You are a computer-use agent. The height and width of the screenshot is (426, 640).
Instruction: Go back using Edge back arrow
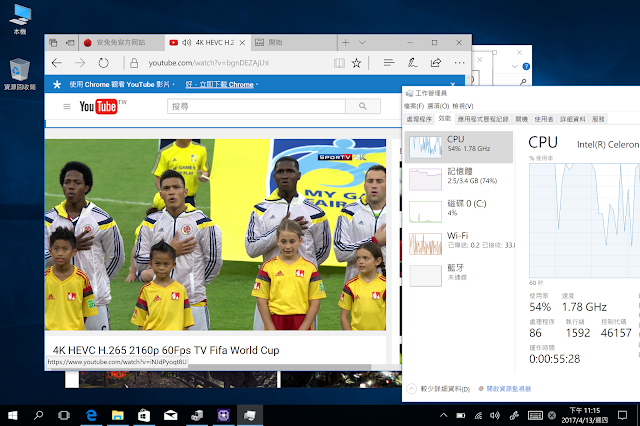click(x=57, y=63)
